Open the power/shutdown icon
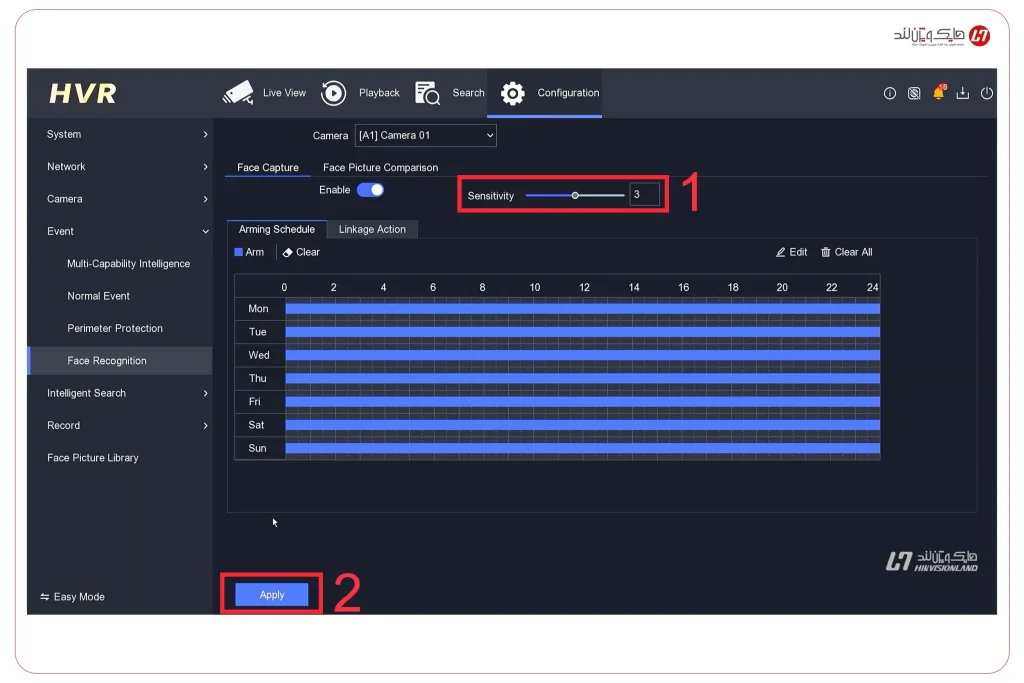 (987, 93)
